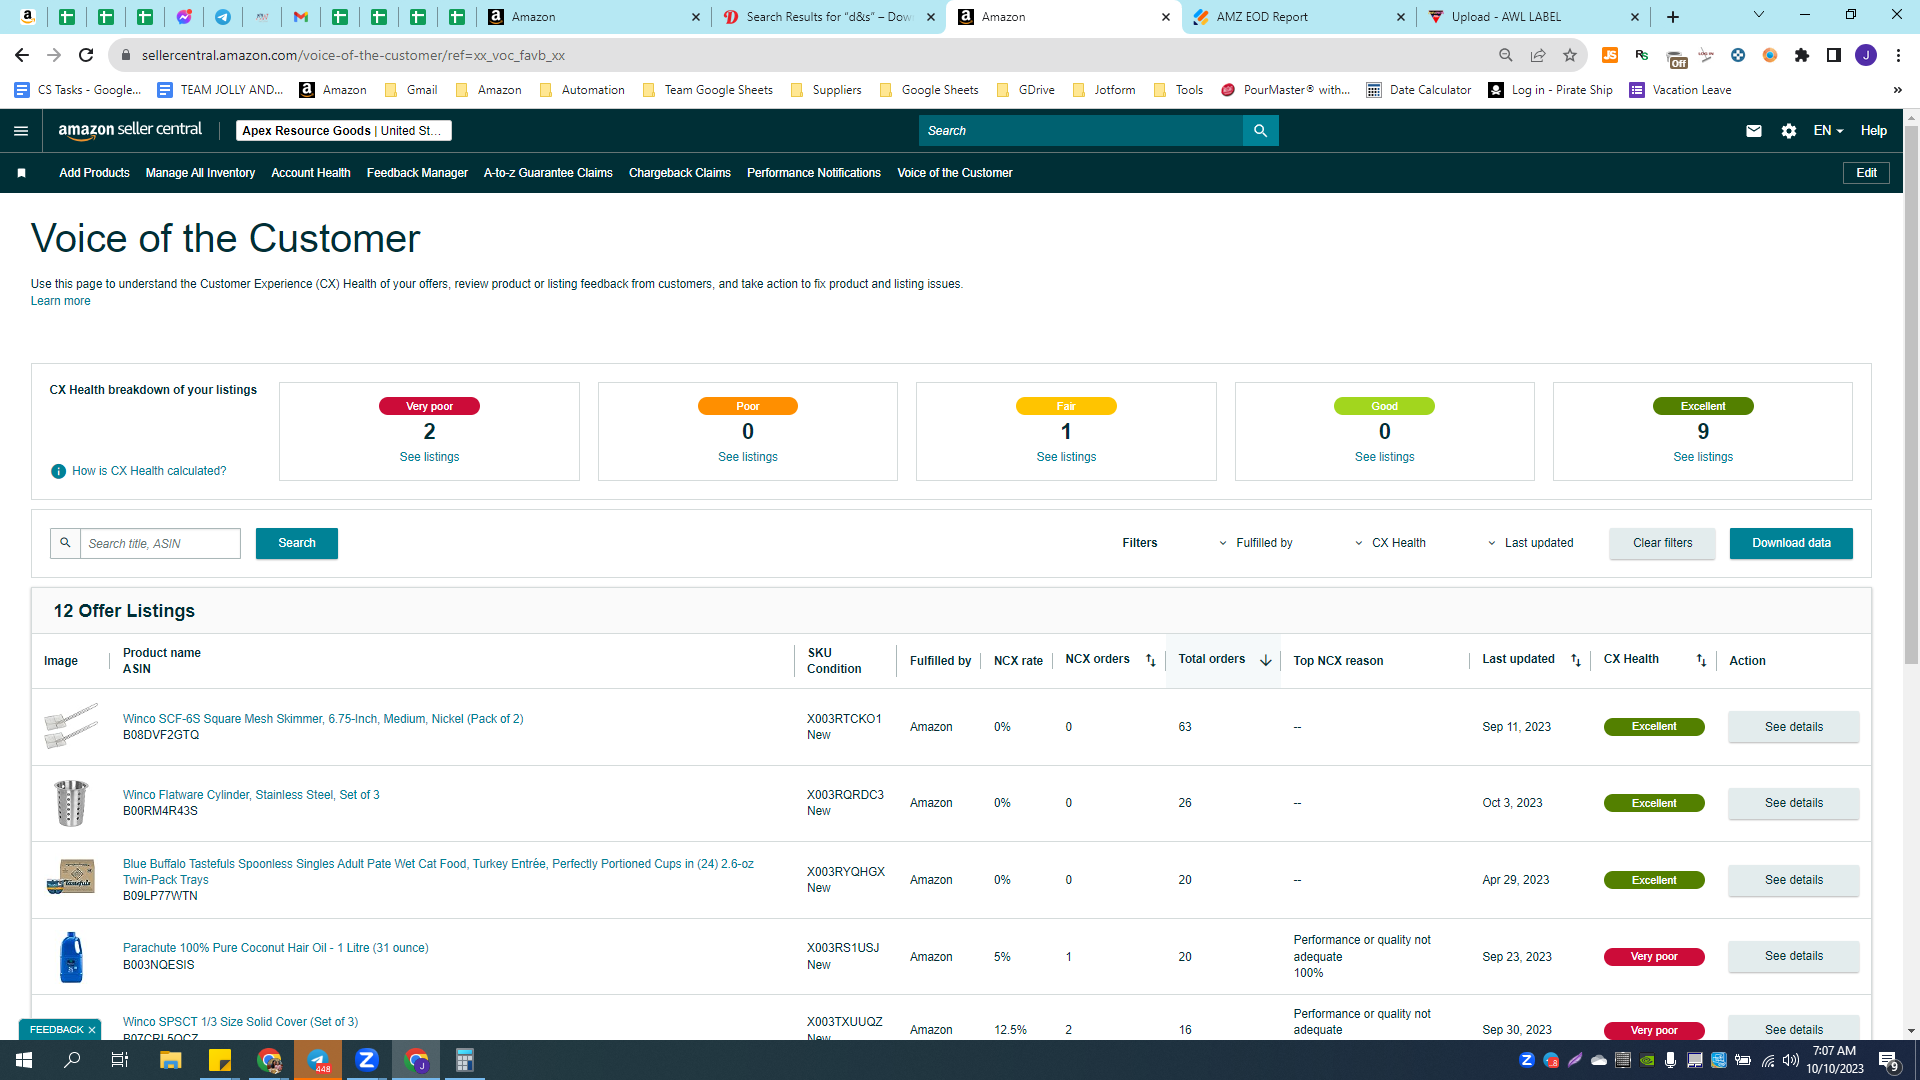Open the Zoom app in the taskbar
The height and width of the screenshot is (1080, 1920).
pyautogui.click(x=367, y=1060)
